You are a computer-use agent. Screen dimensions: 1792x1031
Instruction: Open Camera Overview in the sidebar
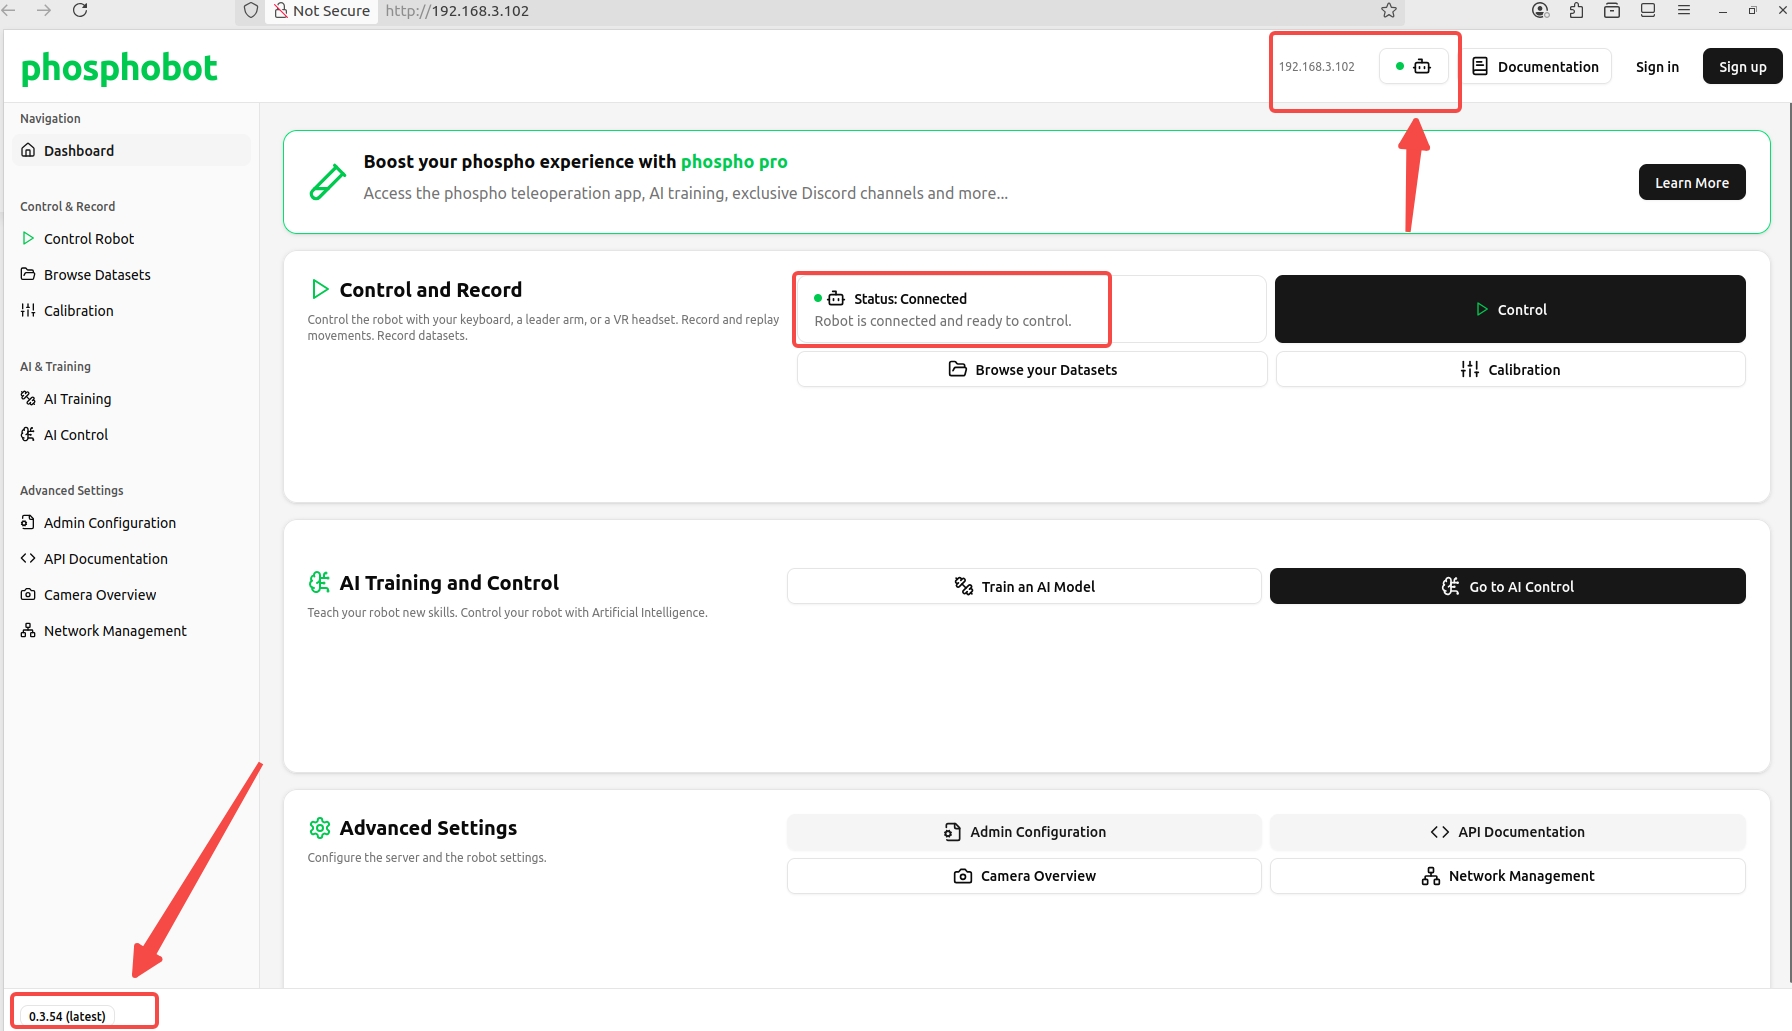[x=131, y=595]
